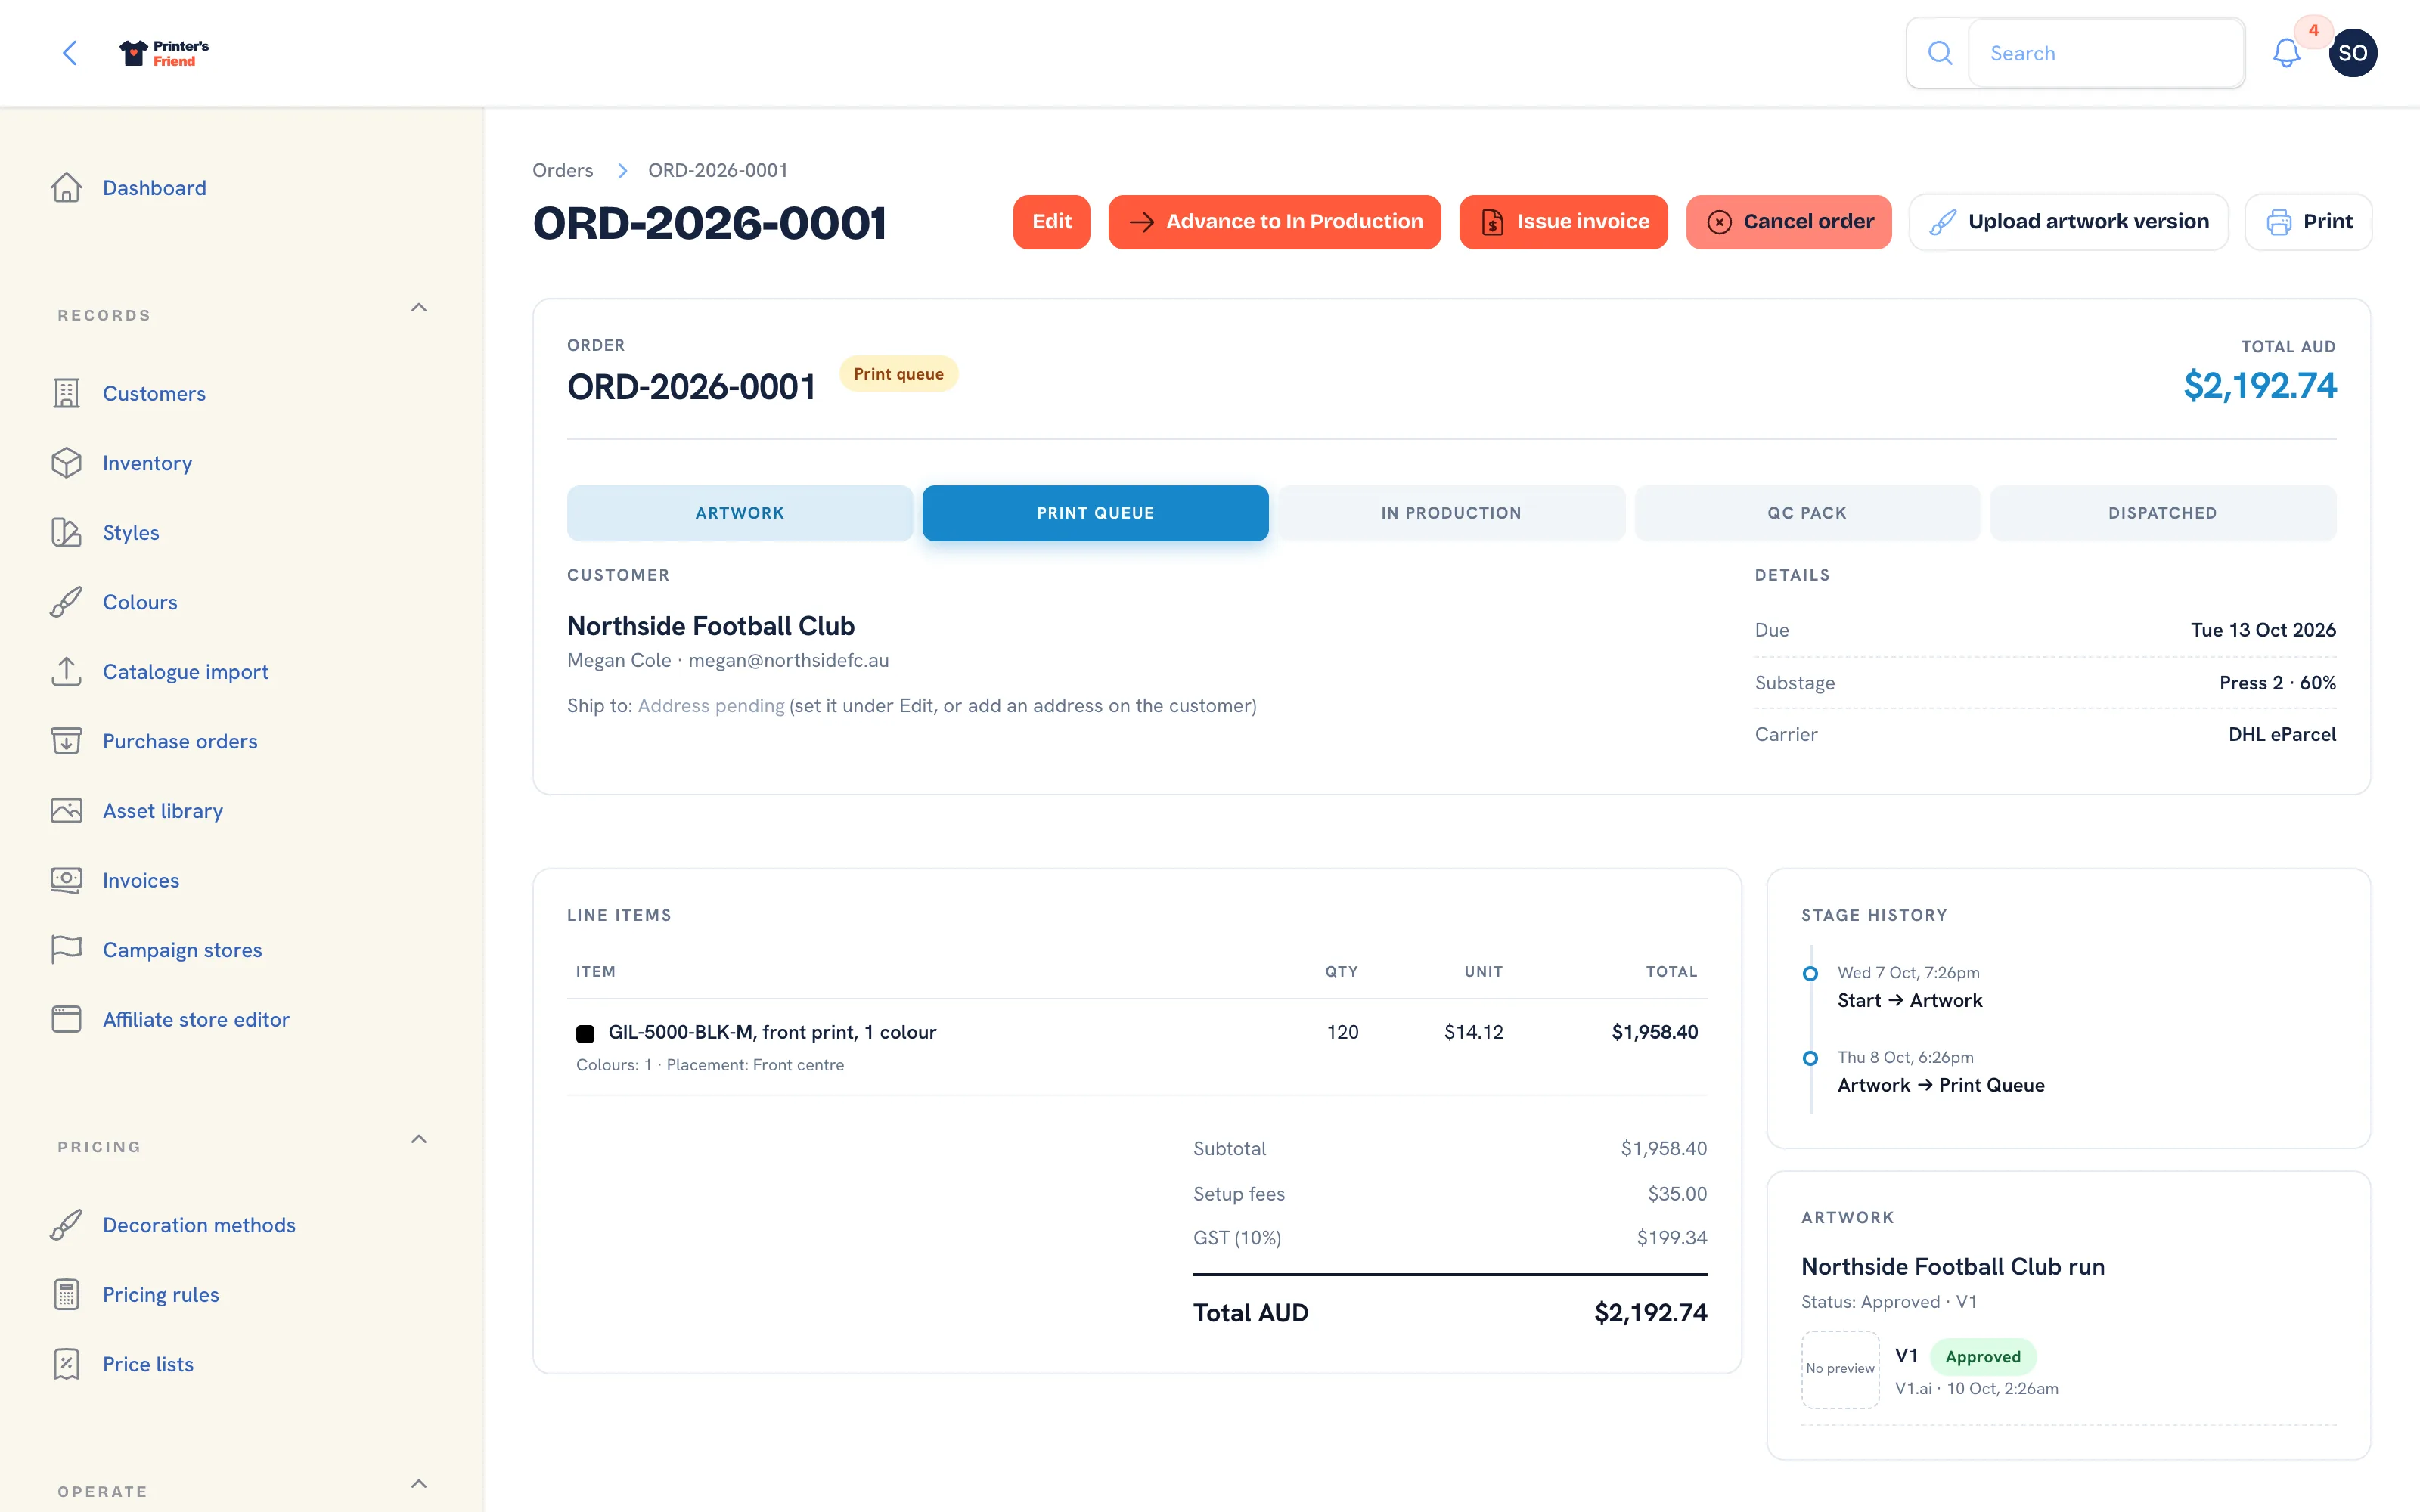Click the Edit order button
This screenshot has height=1512, width=2420.
point(1051,222)
